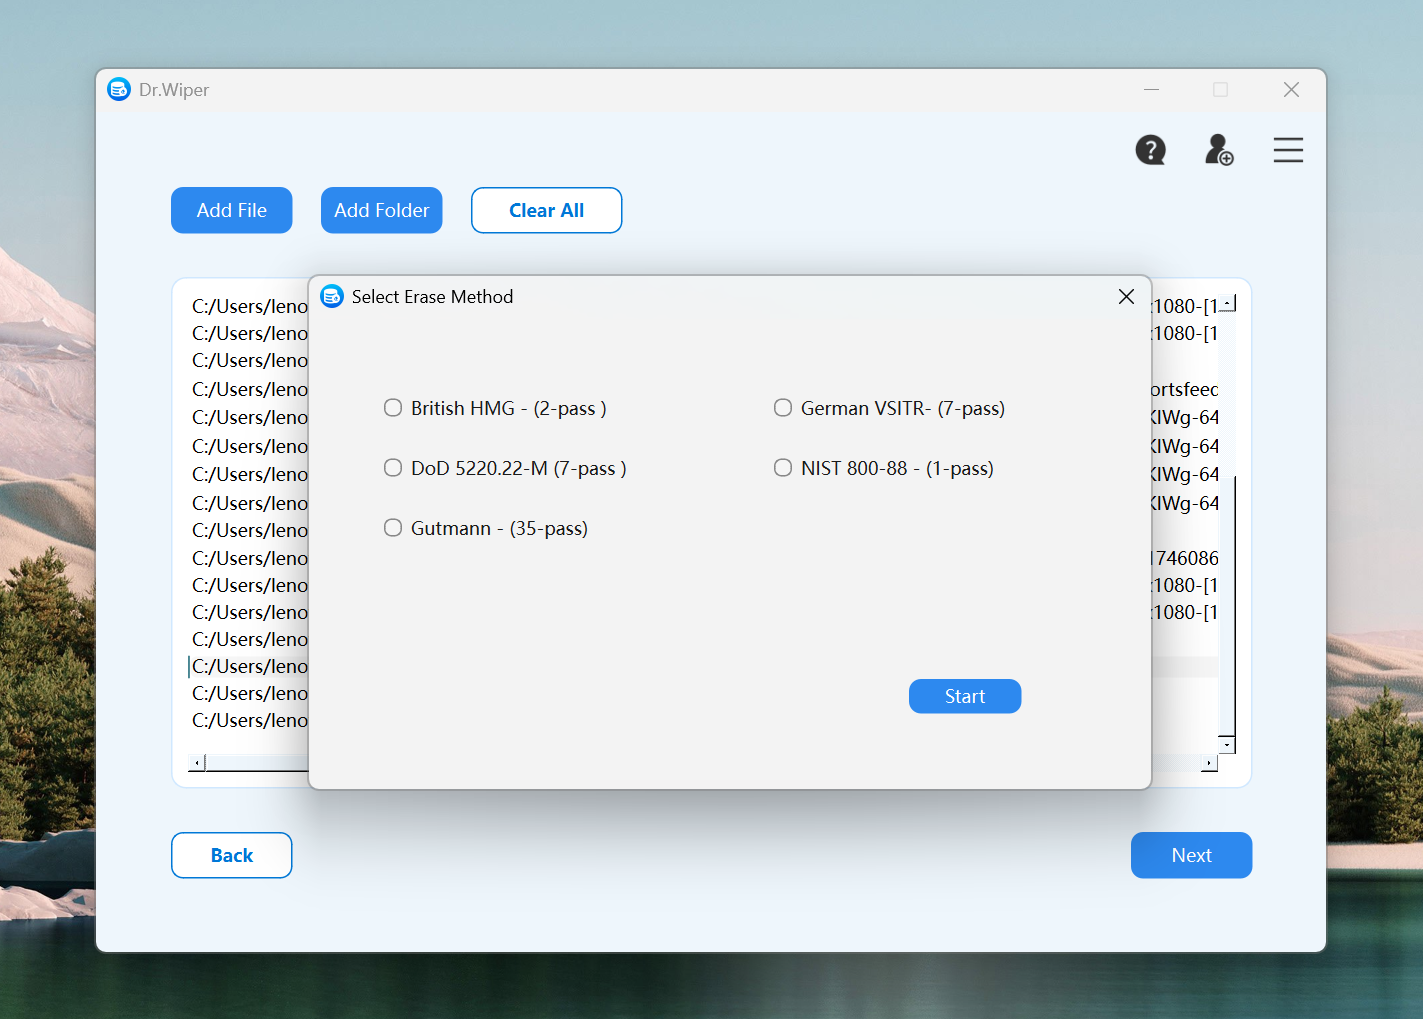Minimize the Dr.Wiper window
The width and height of the screenshot is (1423, 1019).
(1151, 90)
